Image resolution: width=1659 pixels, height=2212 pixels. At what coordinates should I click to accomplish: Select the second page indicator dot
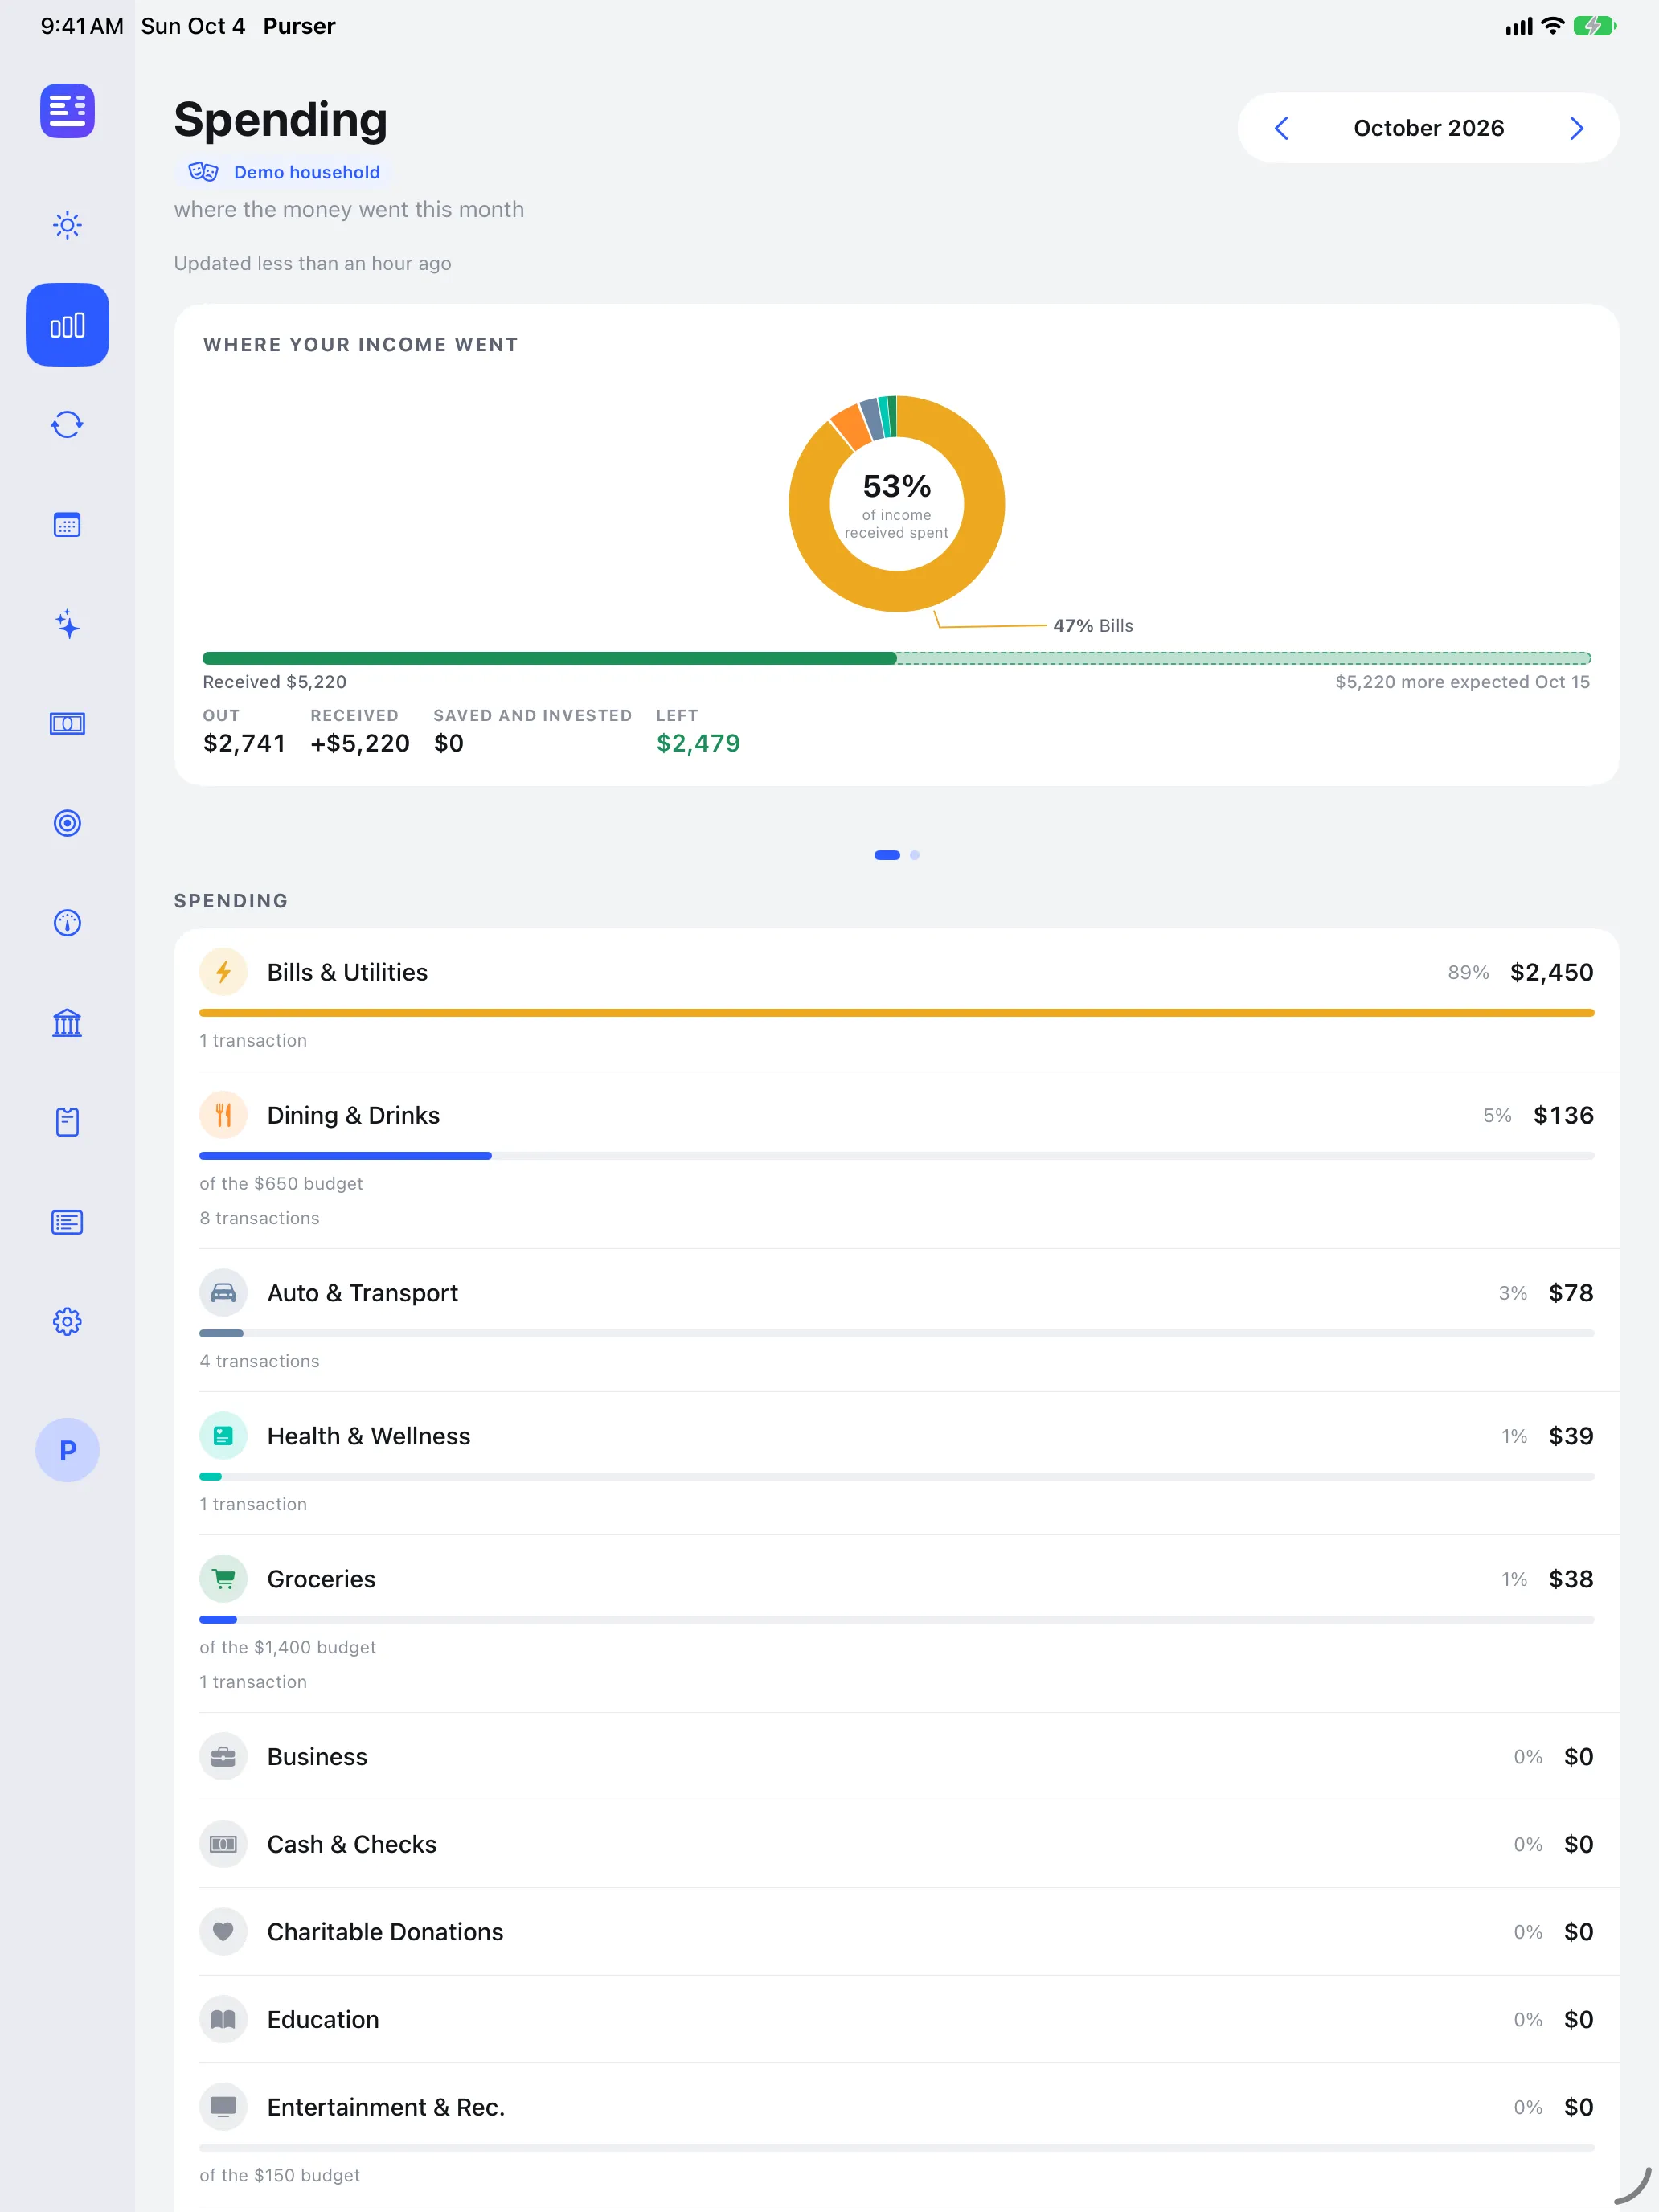pos(915,855)
